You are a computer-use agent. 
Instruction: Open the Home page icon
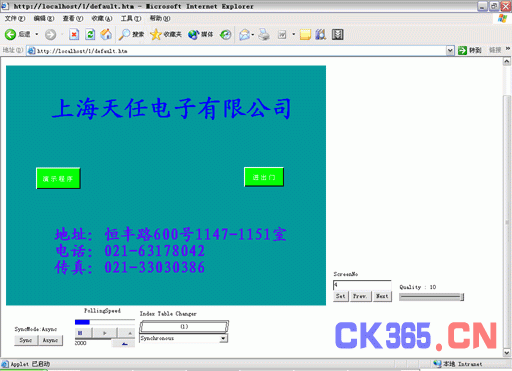tap(106, 34)
